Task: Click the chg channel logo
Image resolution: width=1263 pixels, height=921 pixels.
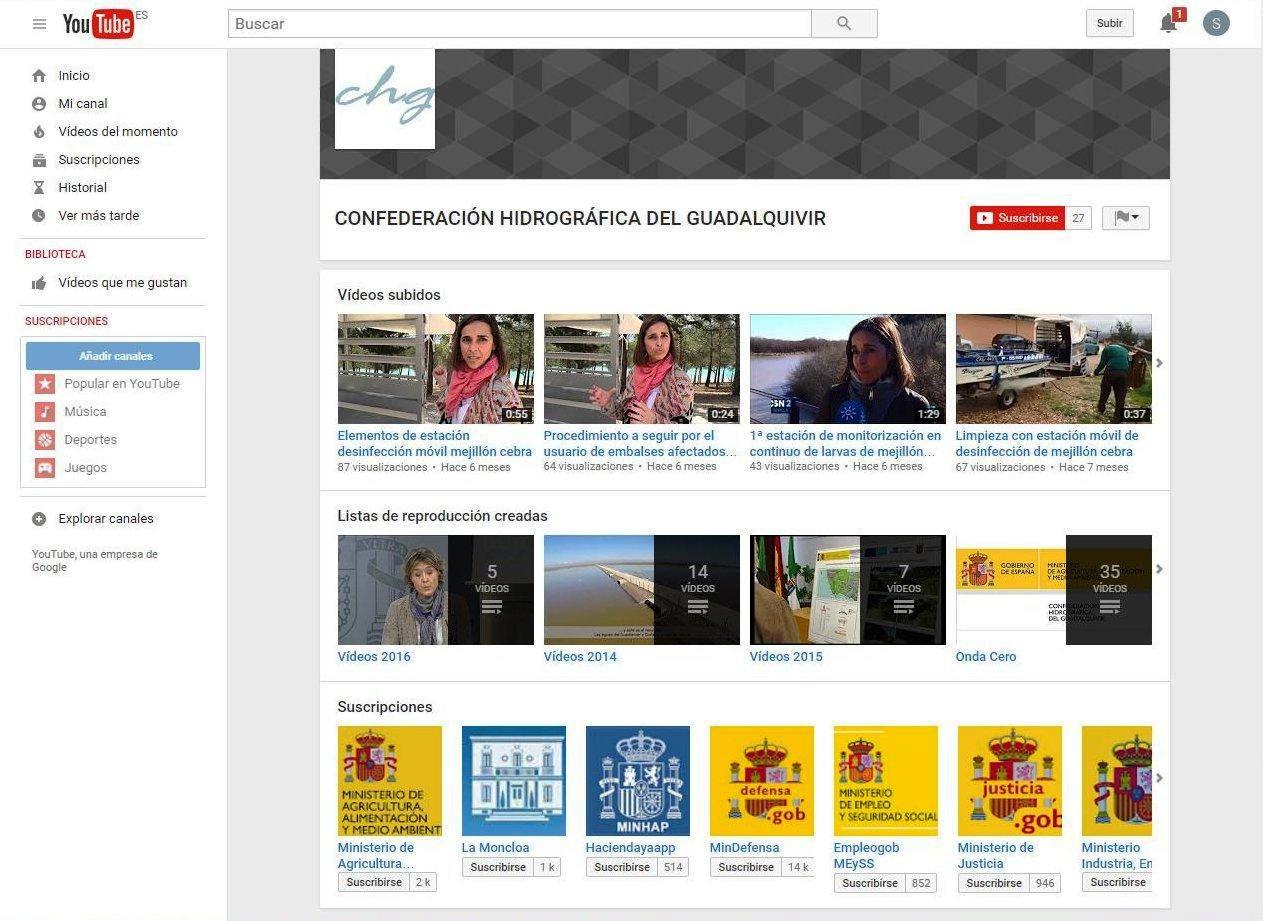Action: click(385, 99)
